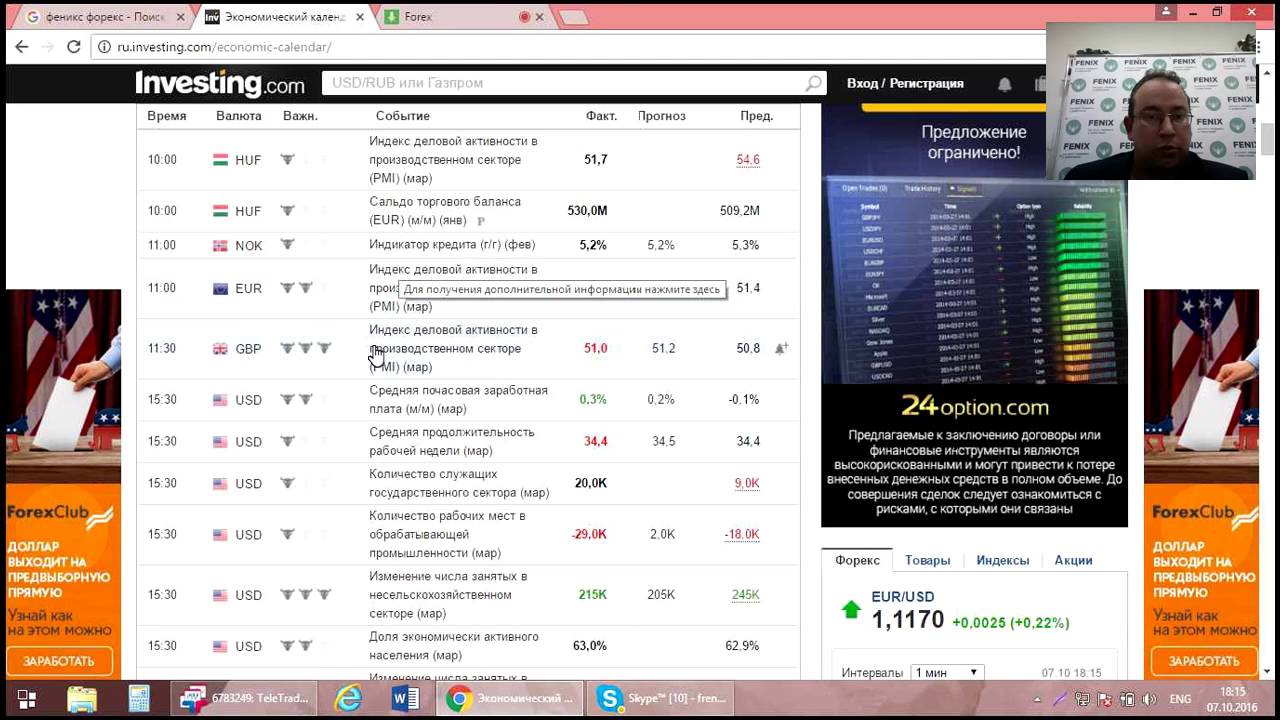
Task: Reload the page with refresh button
Action: coord(73,47)
